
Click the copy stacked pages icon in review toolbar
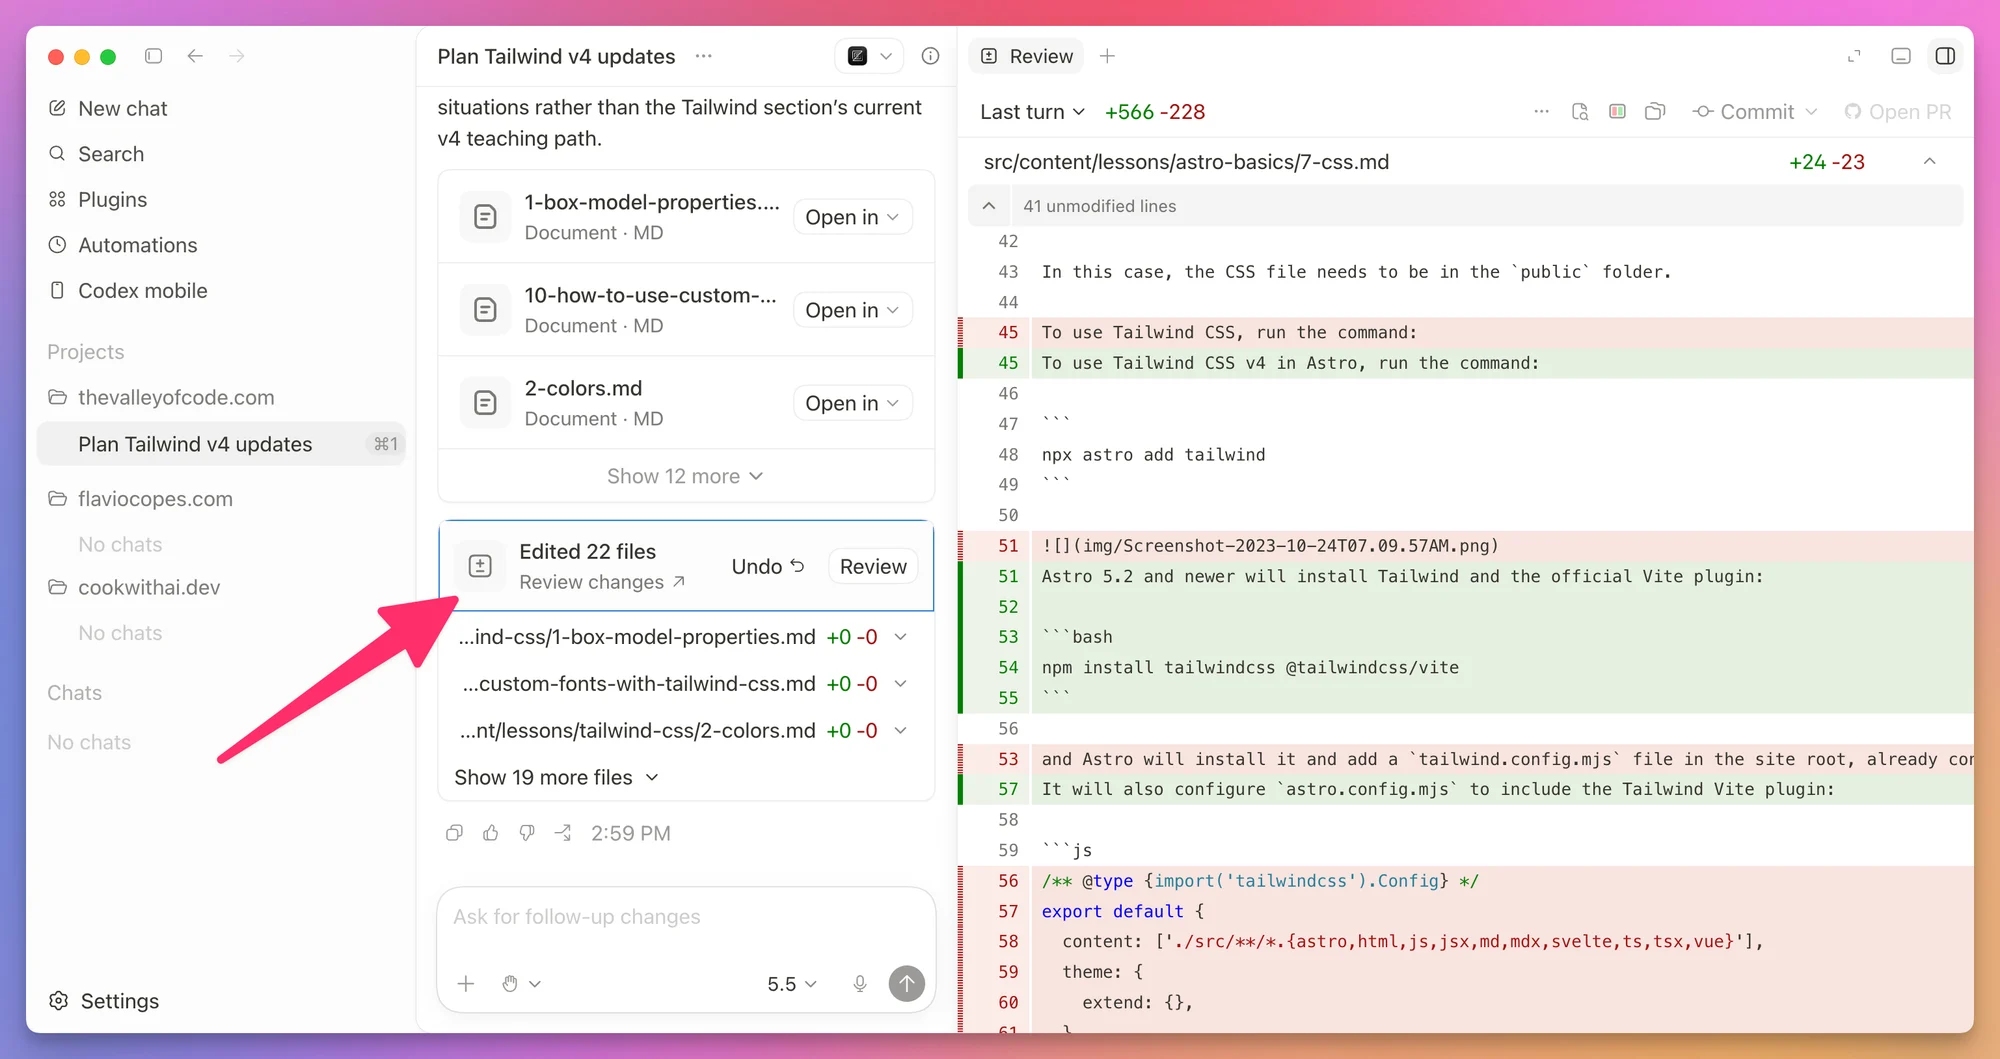coord(1655,112)
